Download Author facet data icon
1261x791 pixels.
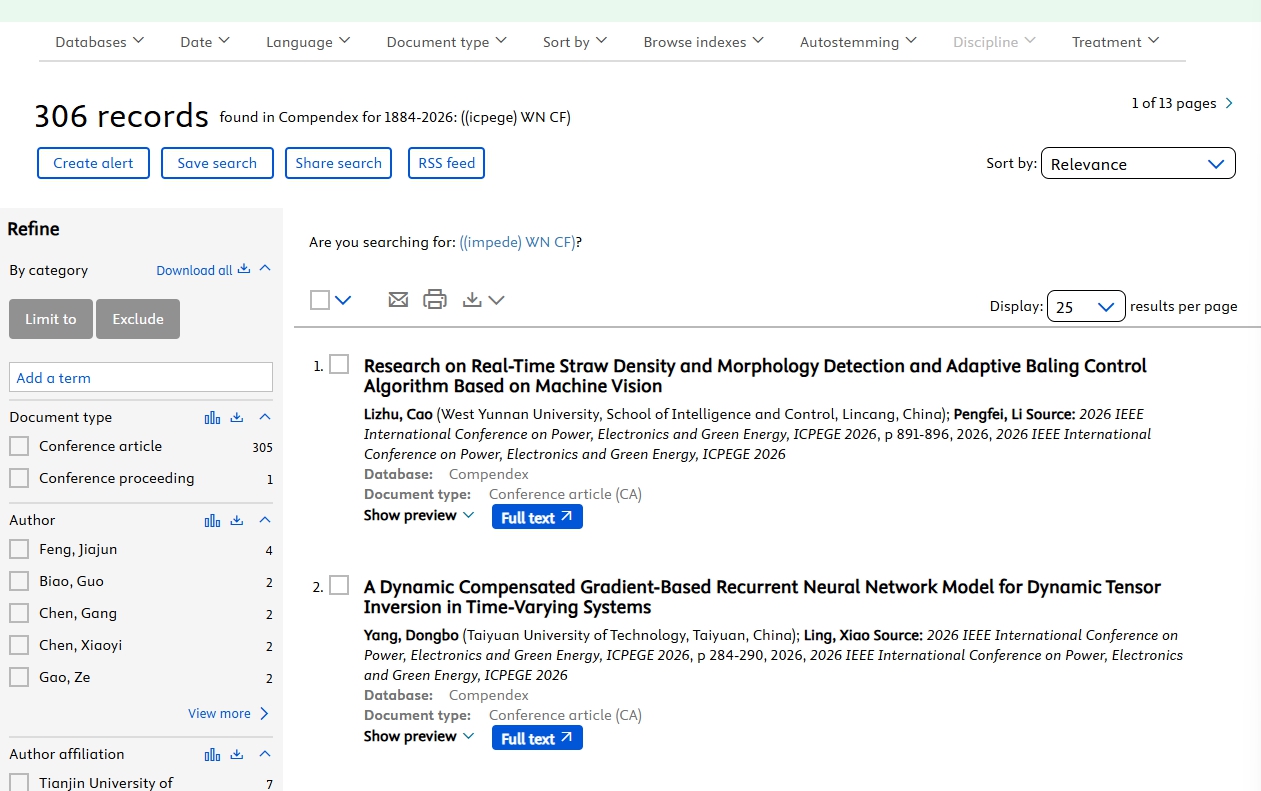tap(237, 520)
